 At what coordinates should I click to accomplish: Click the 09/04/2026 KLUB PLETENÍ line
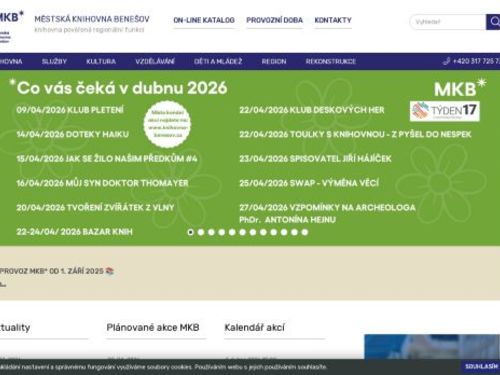click(70, 110)
